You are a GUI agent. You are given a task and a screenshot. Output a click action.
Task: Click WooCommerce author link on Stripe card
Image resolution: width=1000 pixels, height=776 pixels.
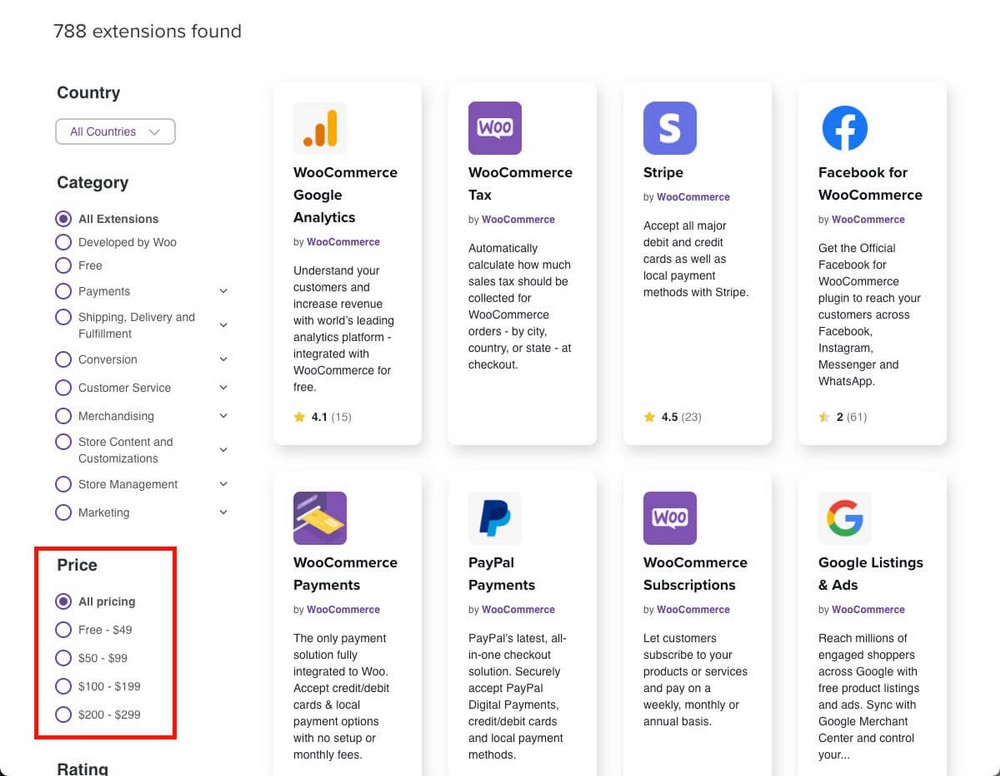[x=693, y=197]
